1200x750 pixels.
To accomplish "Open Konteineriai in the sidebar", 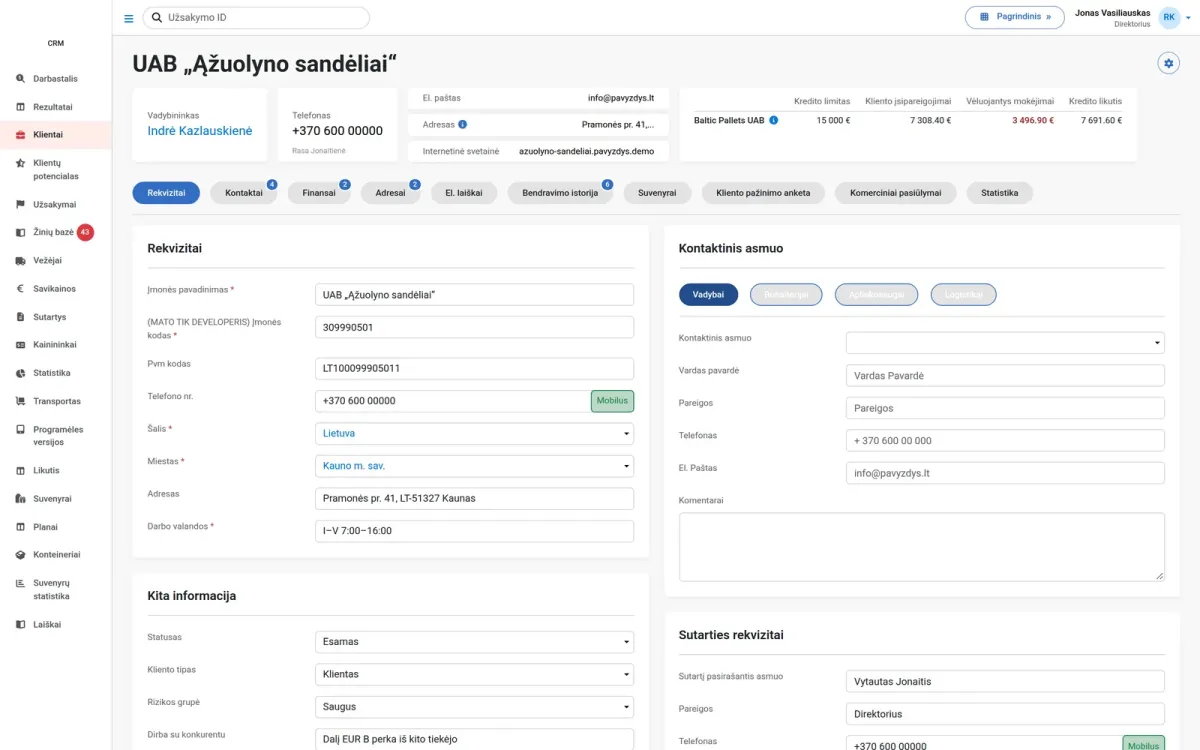I will [56, 554].
